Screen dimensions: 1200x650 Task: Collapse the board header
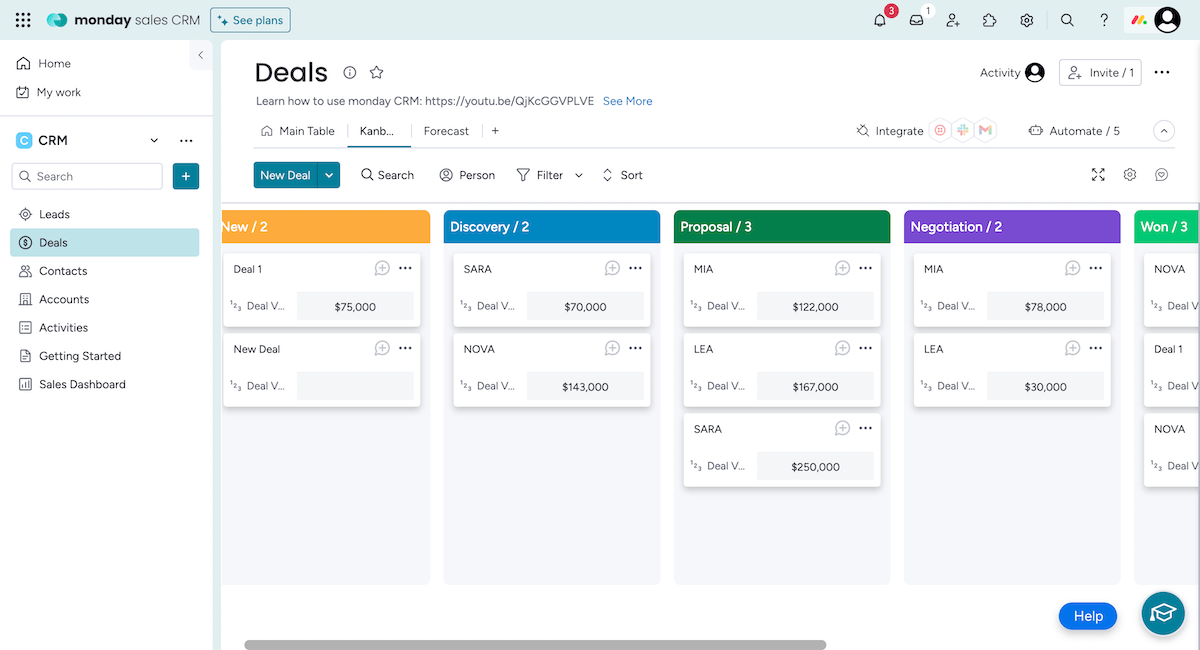[1163, 131]
